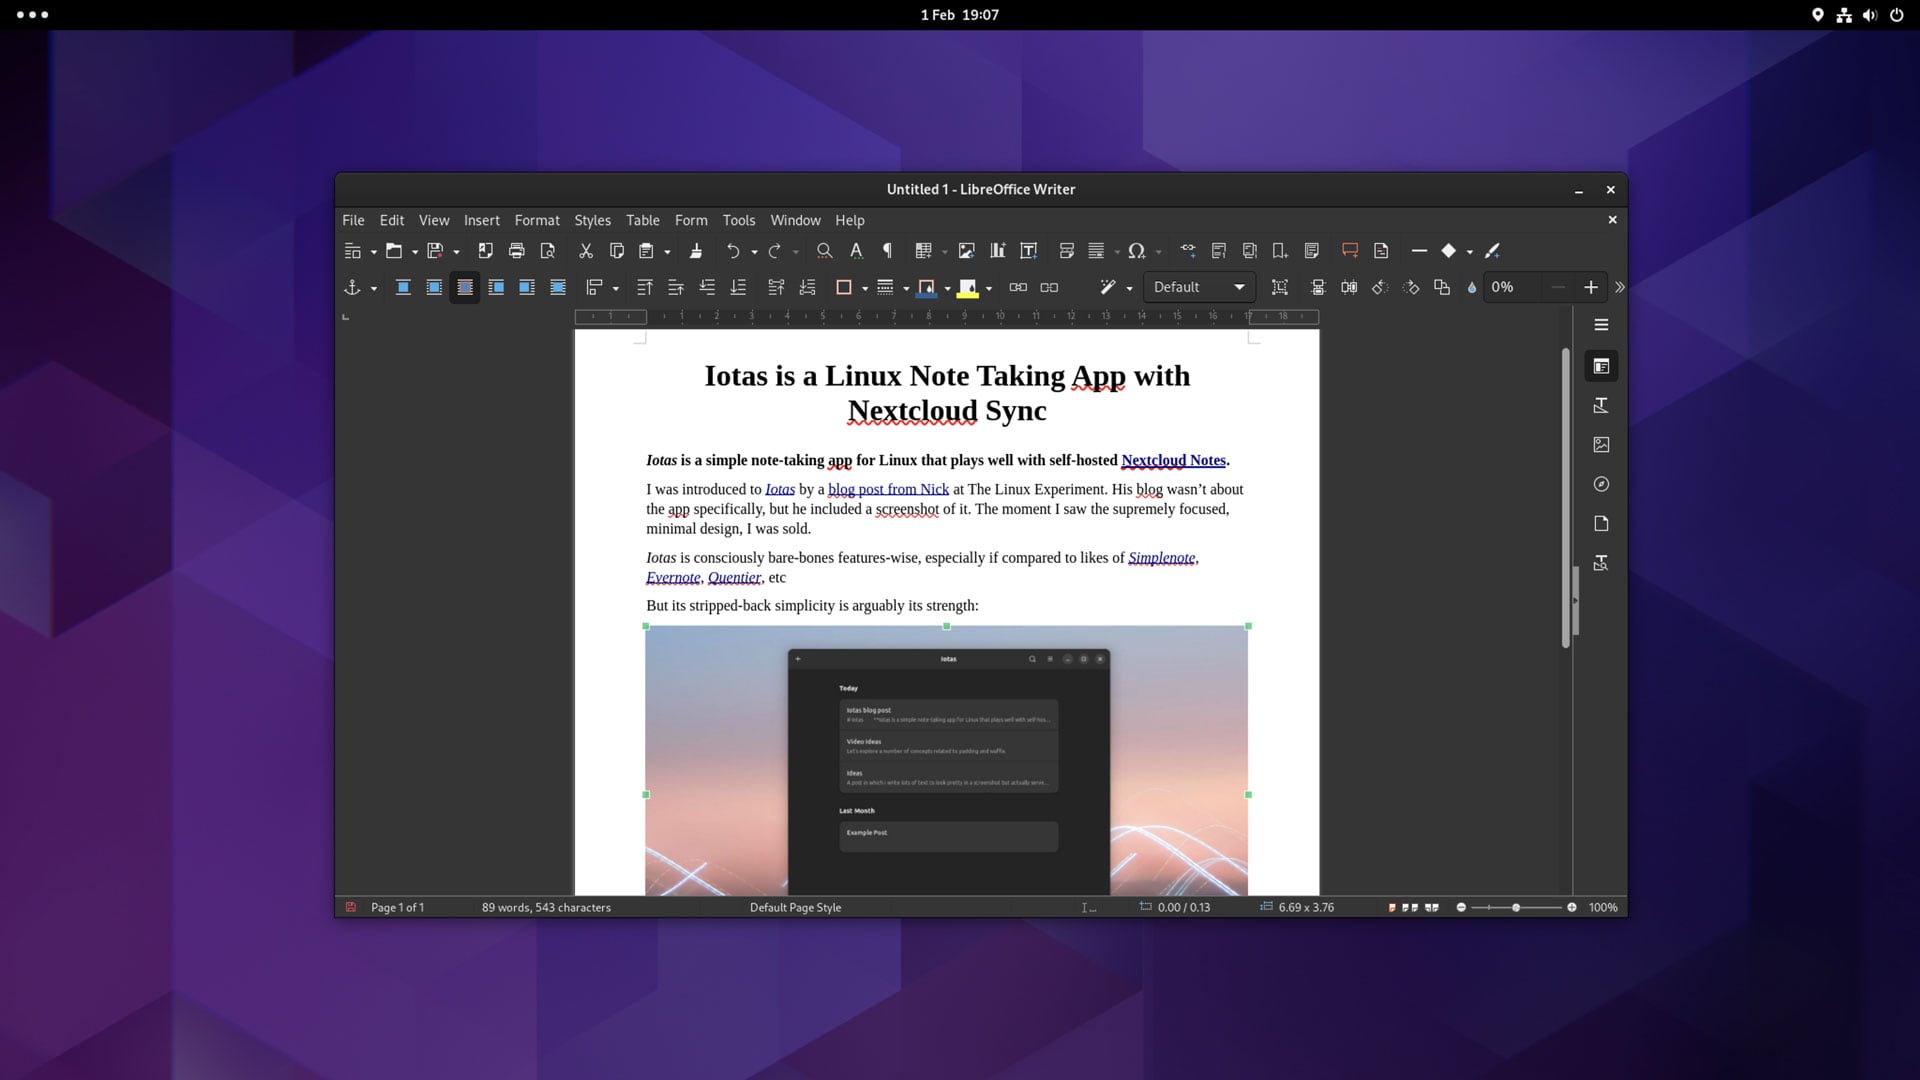Open the Styles menu

coord(592,220)
